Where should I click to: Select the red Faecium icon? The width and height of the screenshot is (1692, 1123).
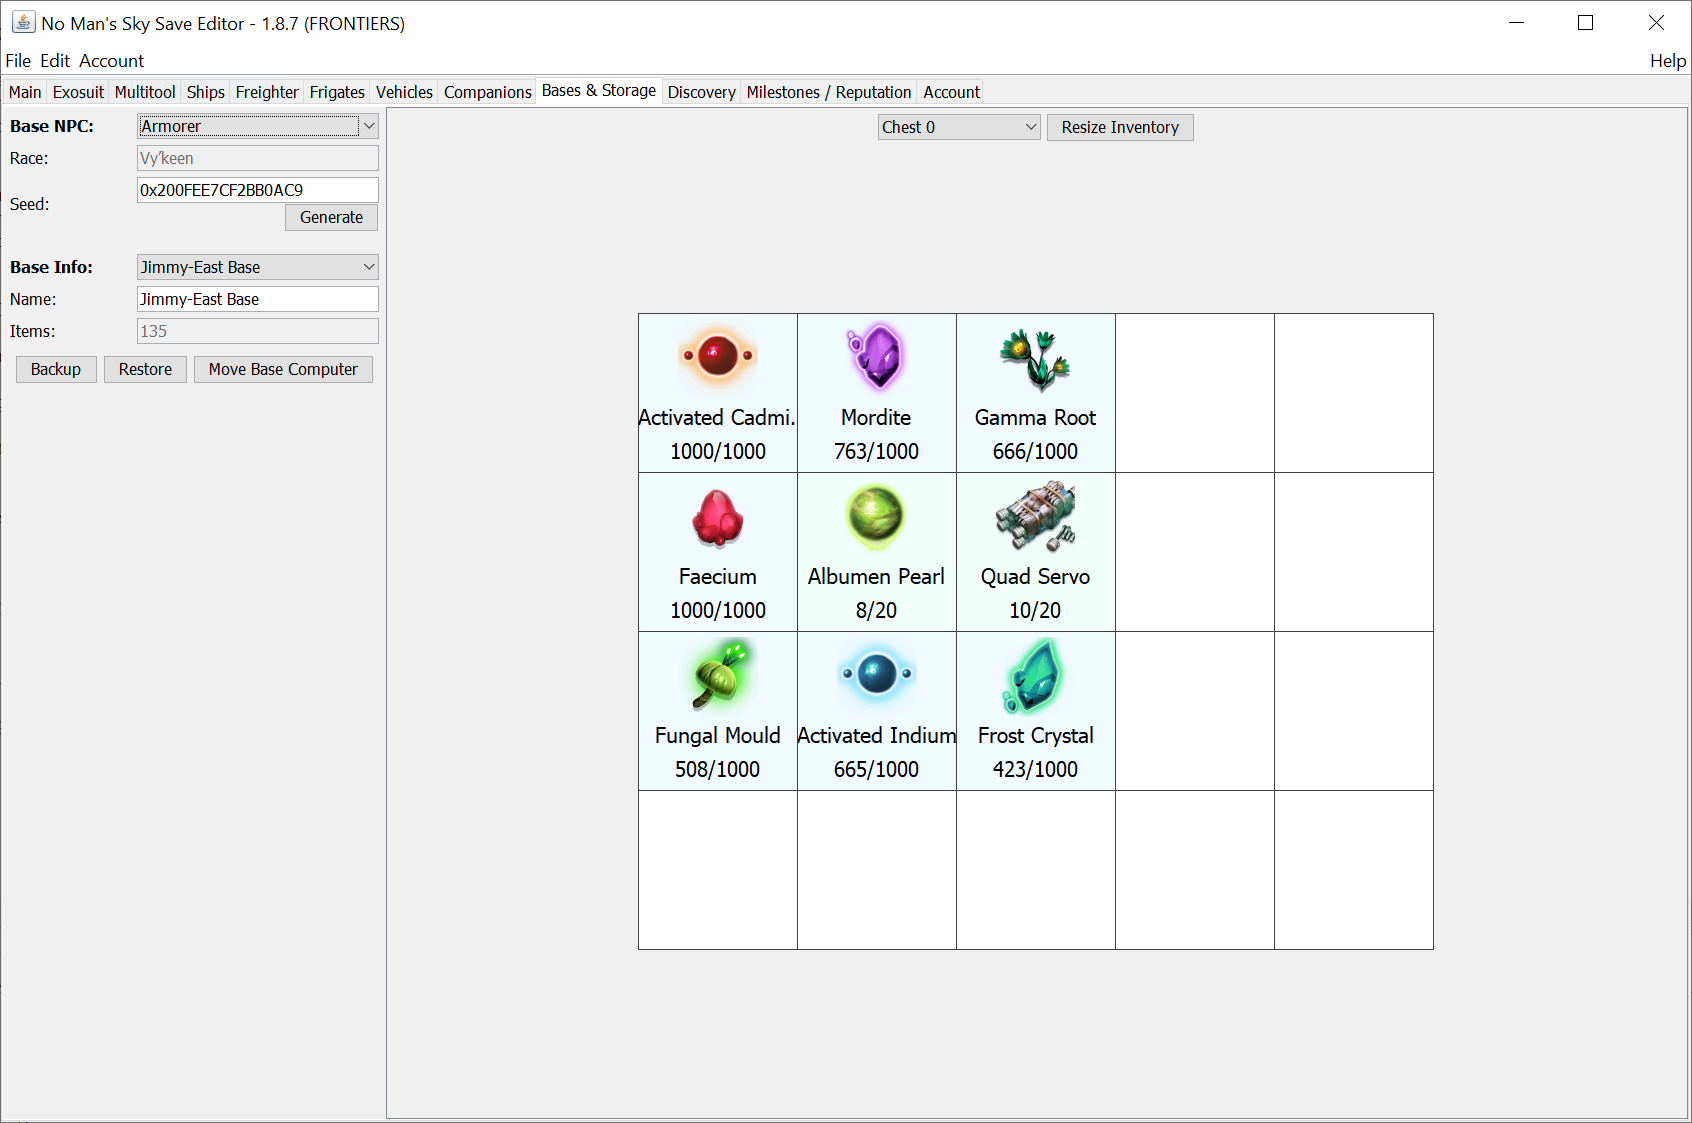point(718,517)
